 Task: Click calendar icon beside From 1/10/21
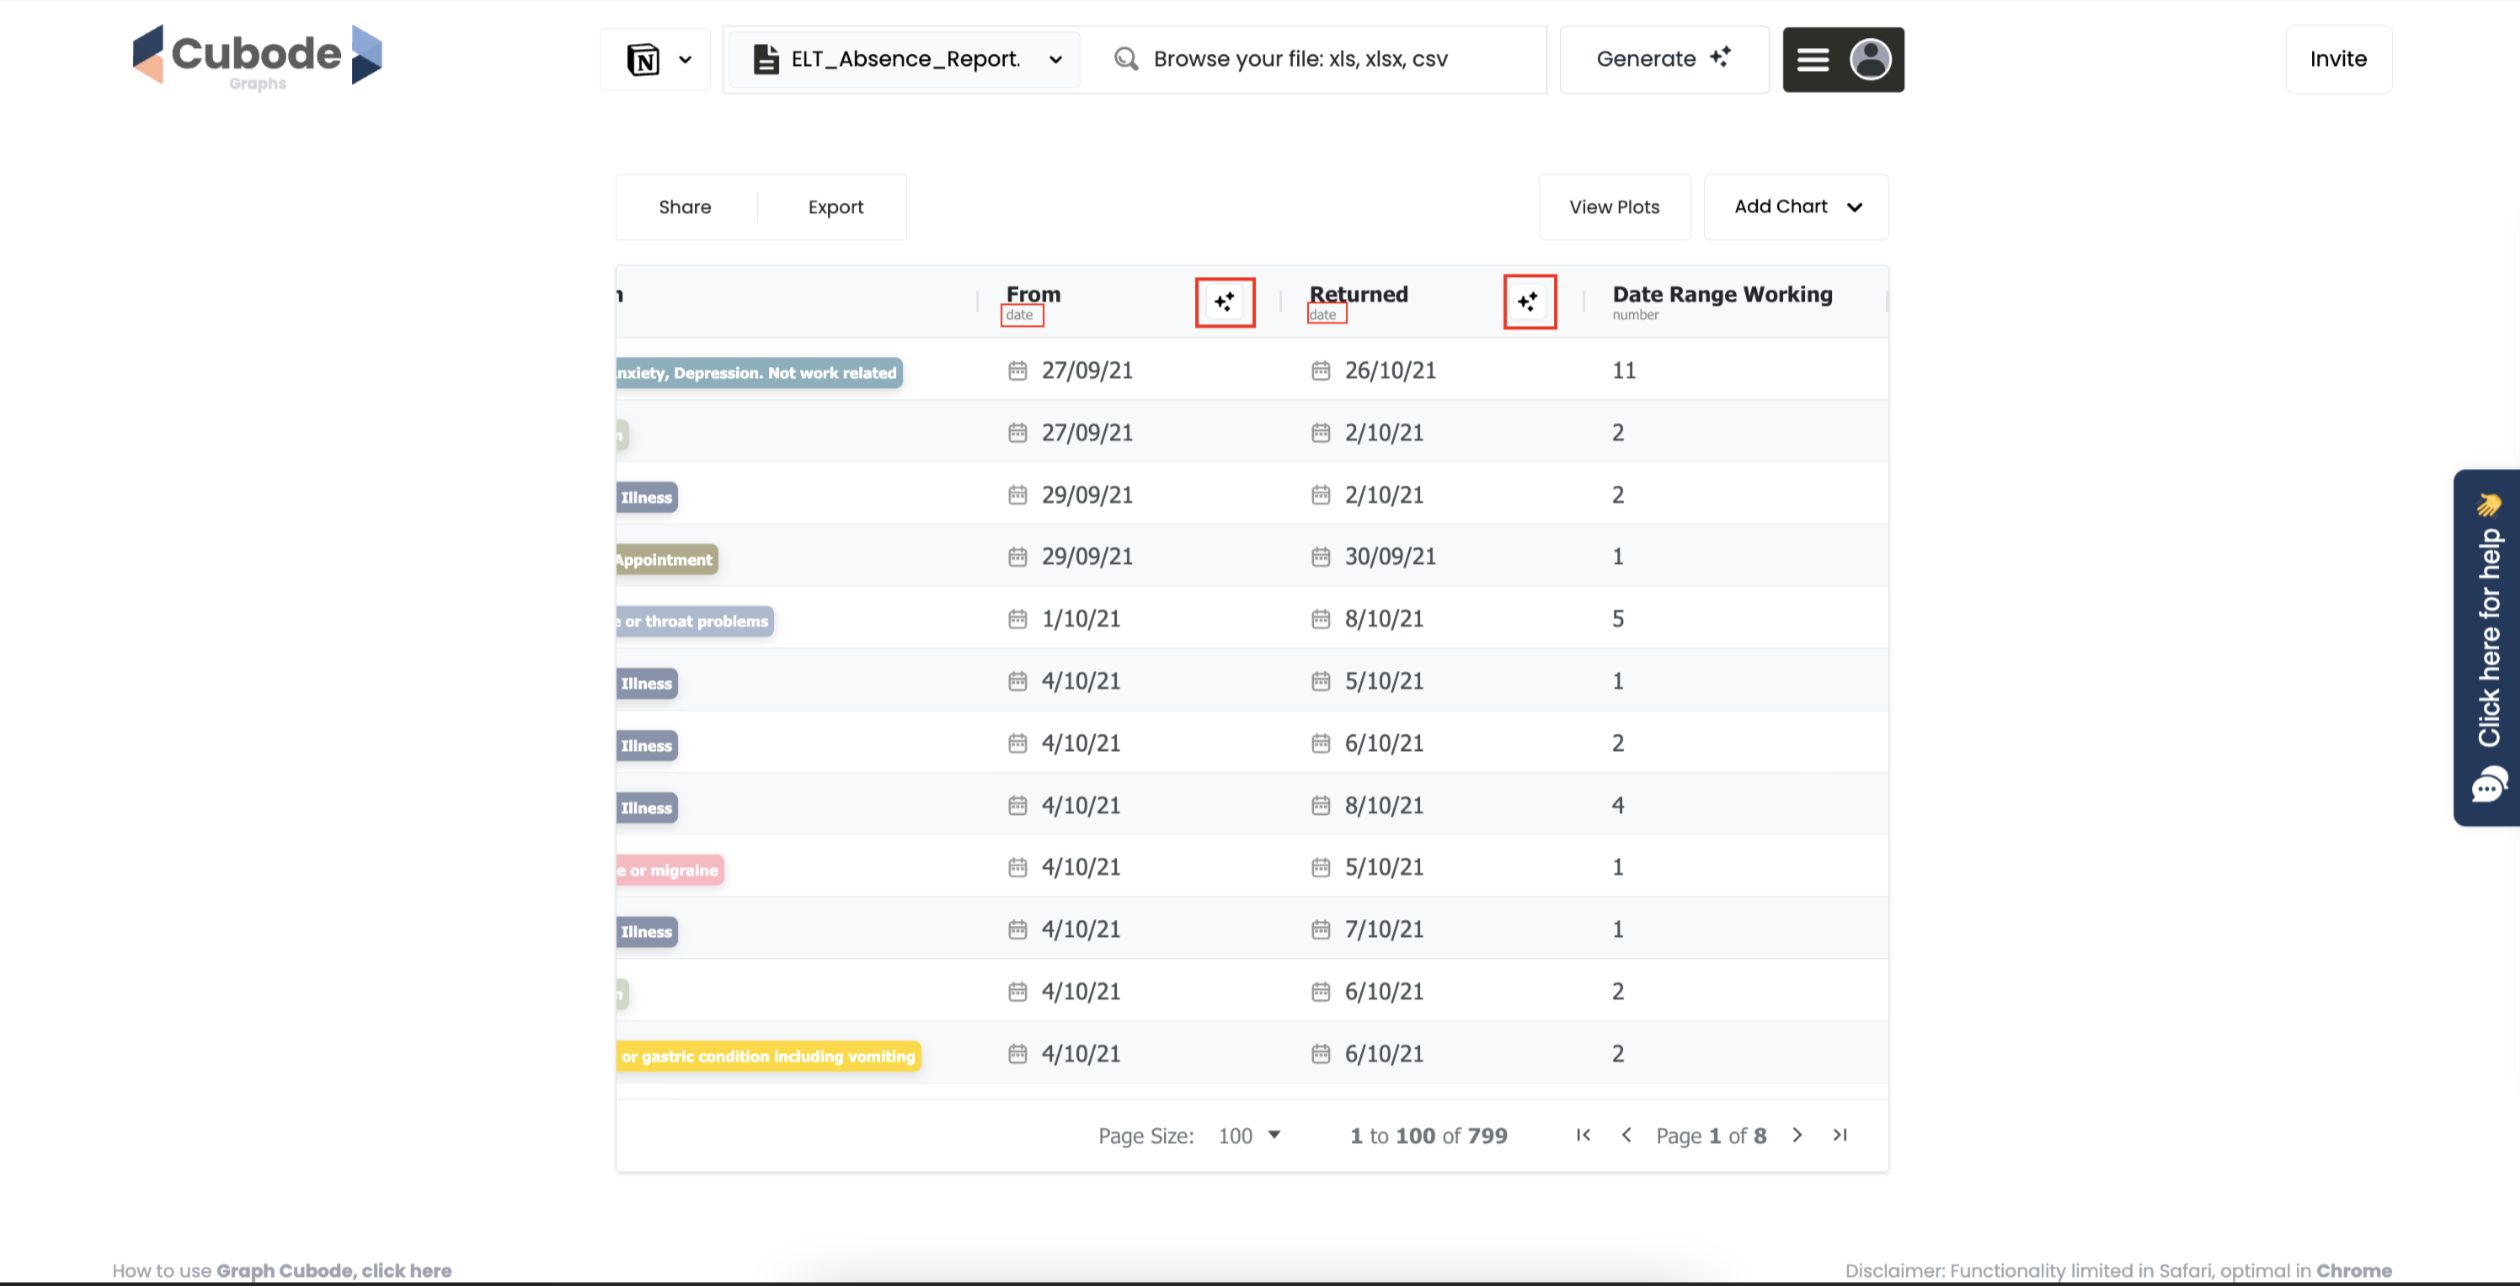pos(1017,619)
